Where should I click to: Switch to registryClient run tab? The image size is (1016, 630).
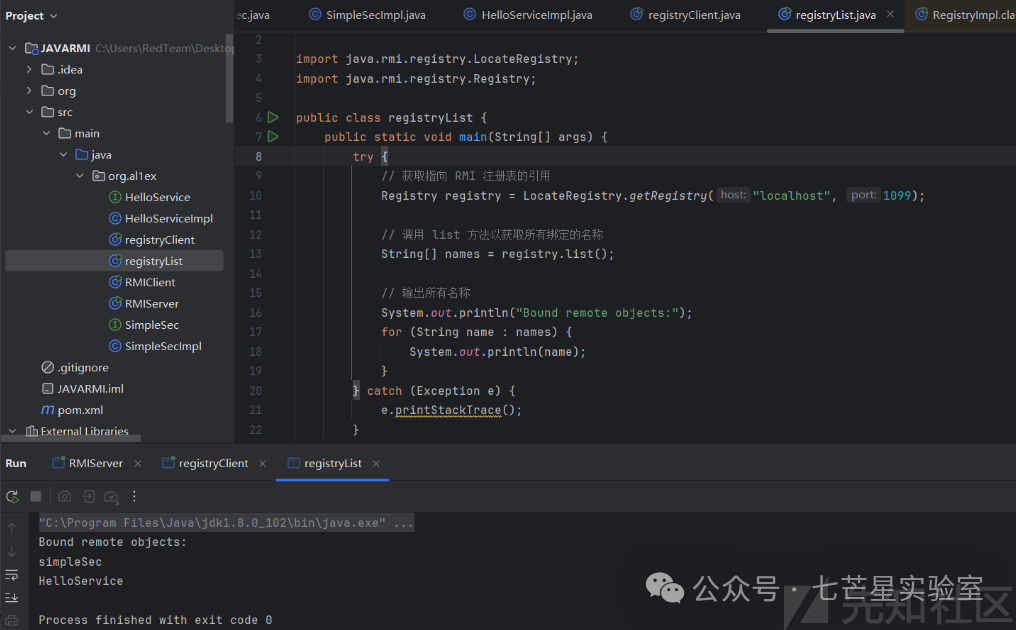click(x=205, y=463)
